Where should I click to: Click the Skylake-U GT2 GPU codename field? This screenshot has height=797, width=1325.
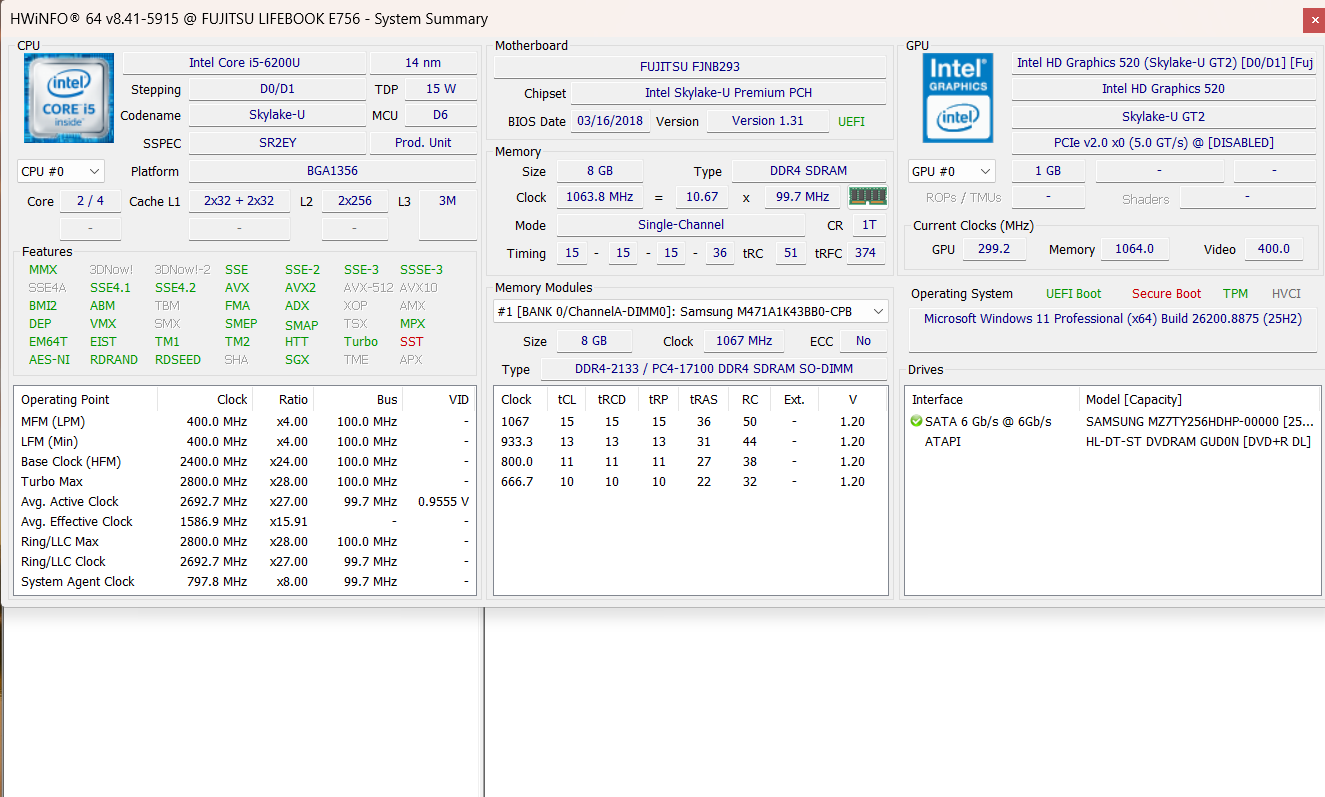(x=1164, y=117)
